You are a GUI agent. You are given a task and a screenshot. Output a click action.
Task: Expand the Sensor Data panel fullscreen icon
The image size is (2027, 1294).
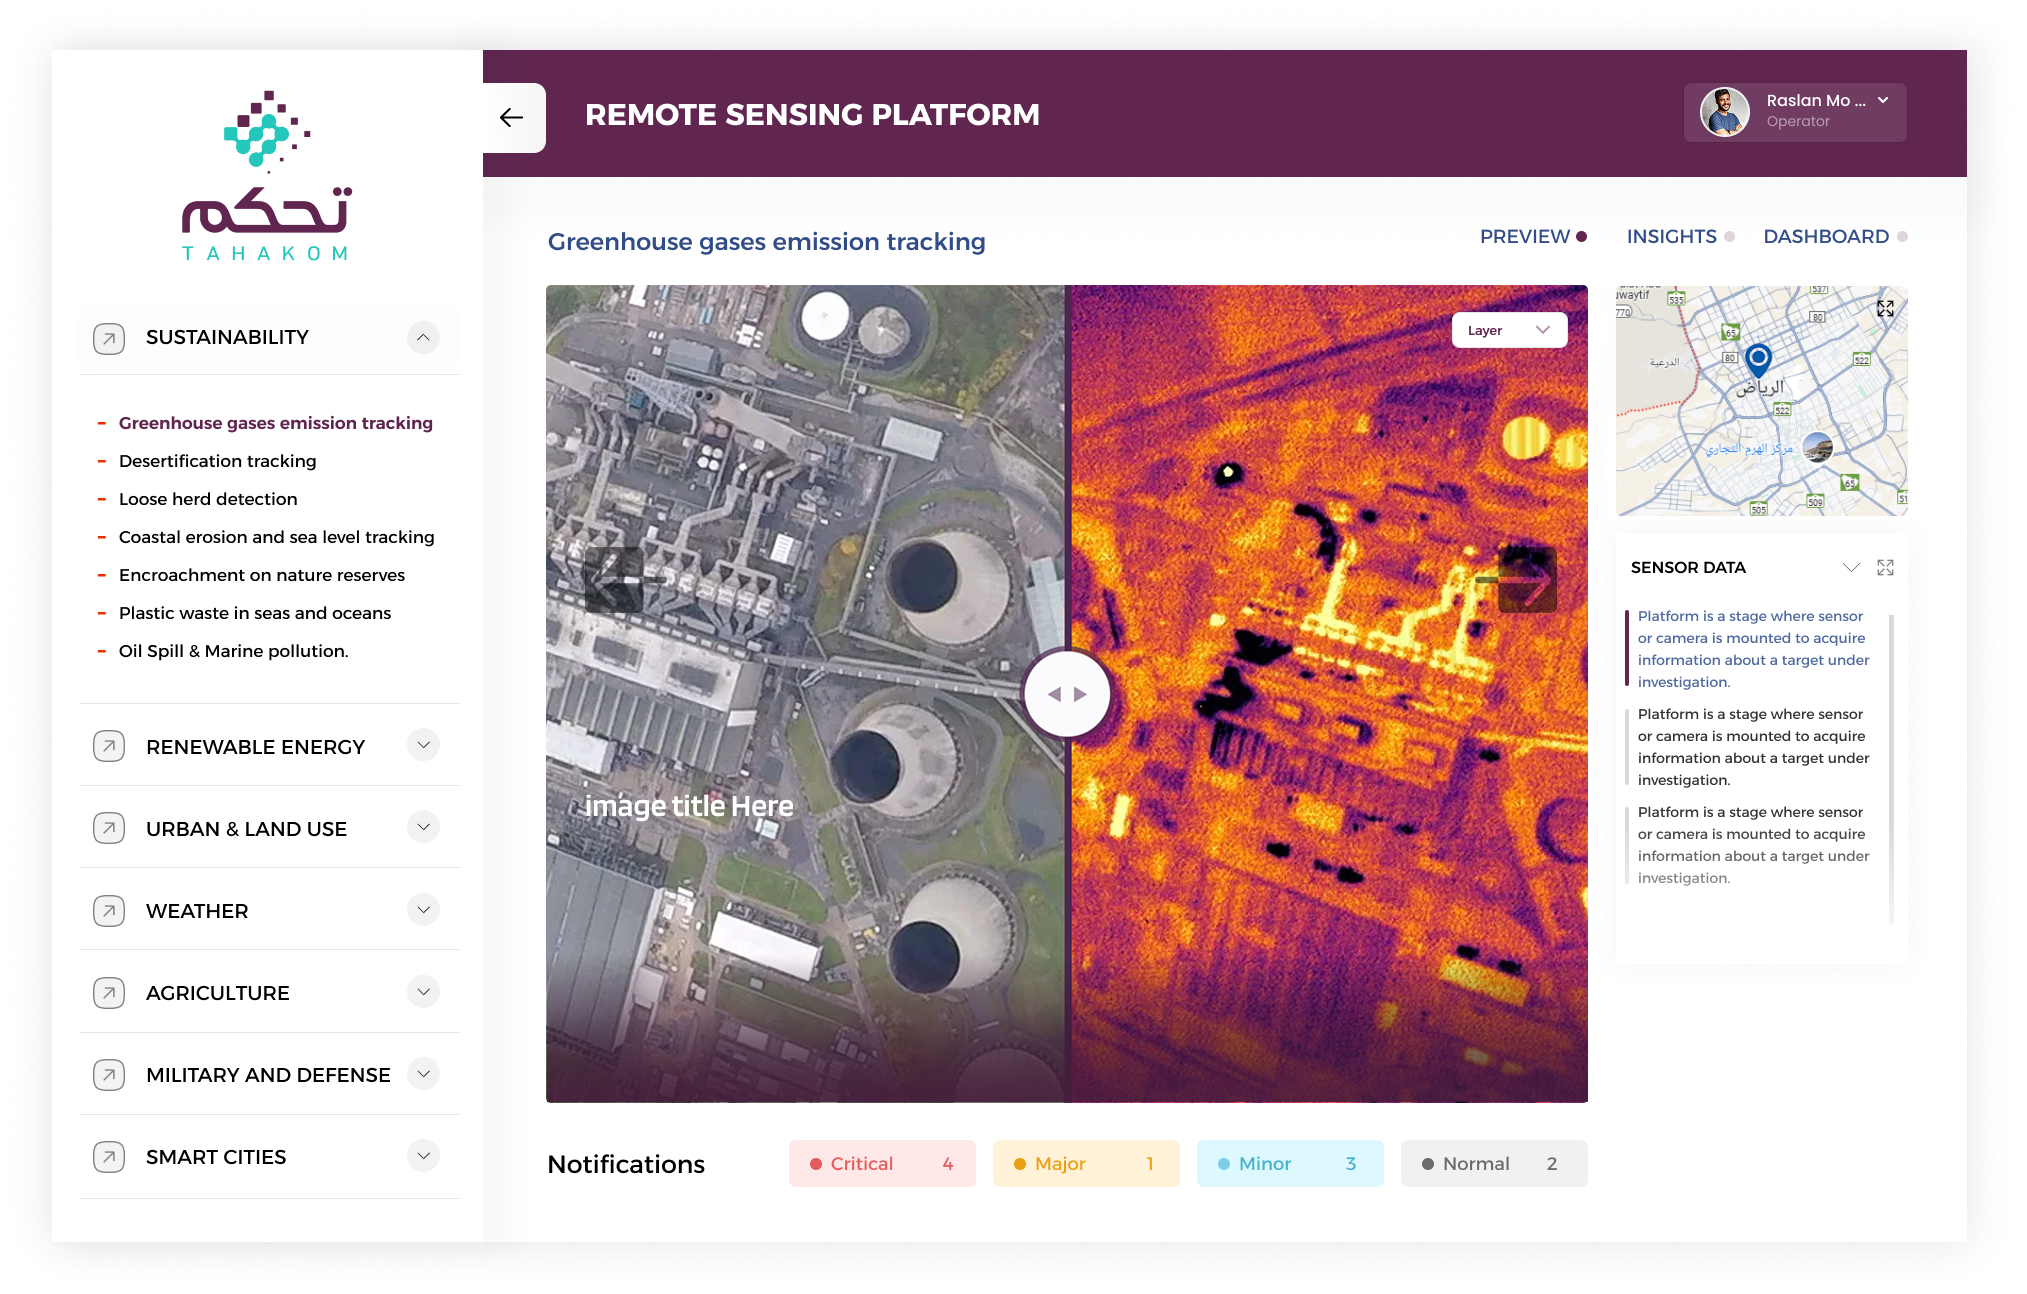click(x=1885, y=567)
